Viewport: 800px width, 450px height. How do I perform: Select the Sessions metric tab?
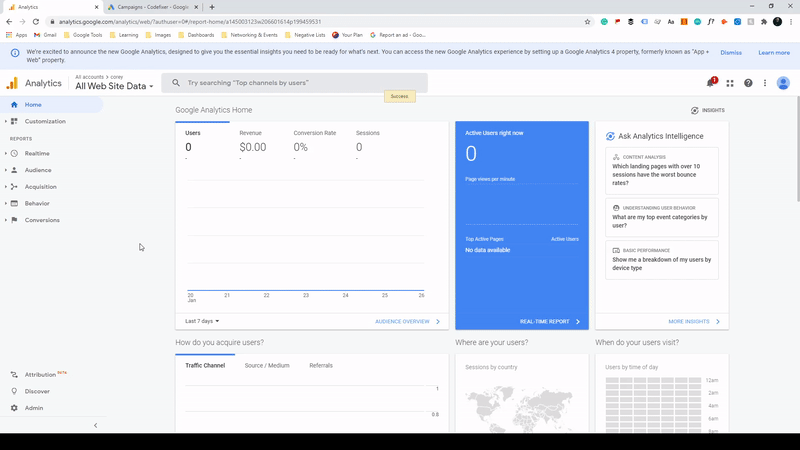pos(368,133)
